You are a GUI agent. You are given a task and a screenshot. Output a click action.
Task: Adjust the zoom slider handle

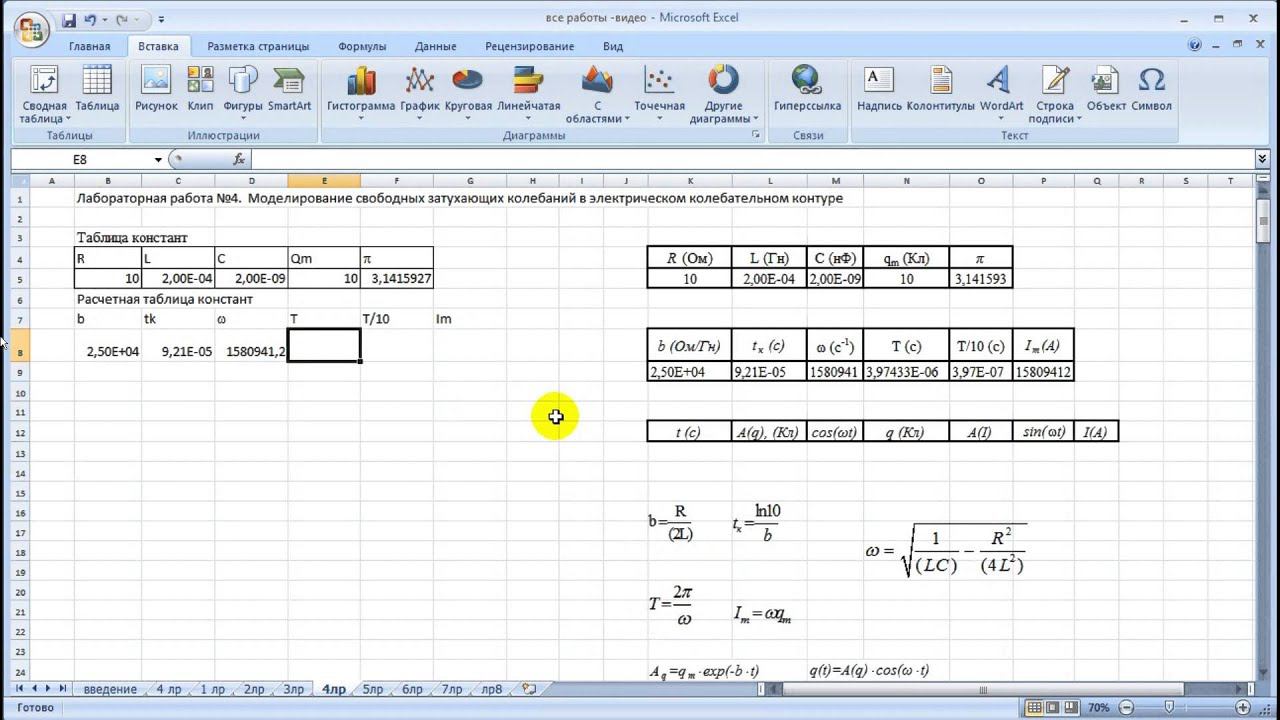pos(1169,707)
